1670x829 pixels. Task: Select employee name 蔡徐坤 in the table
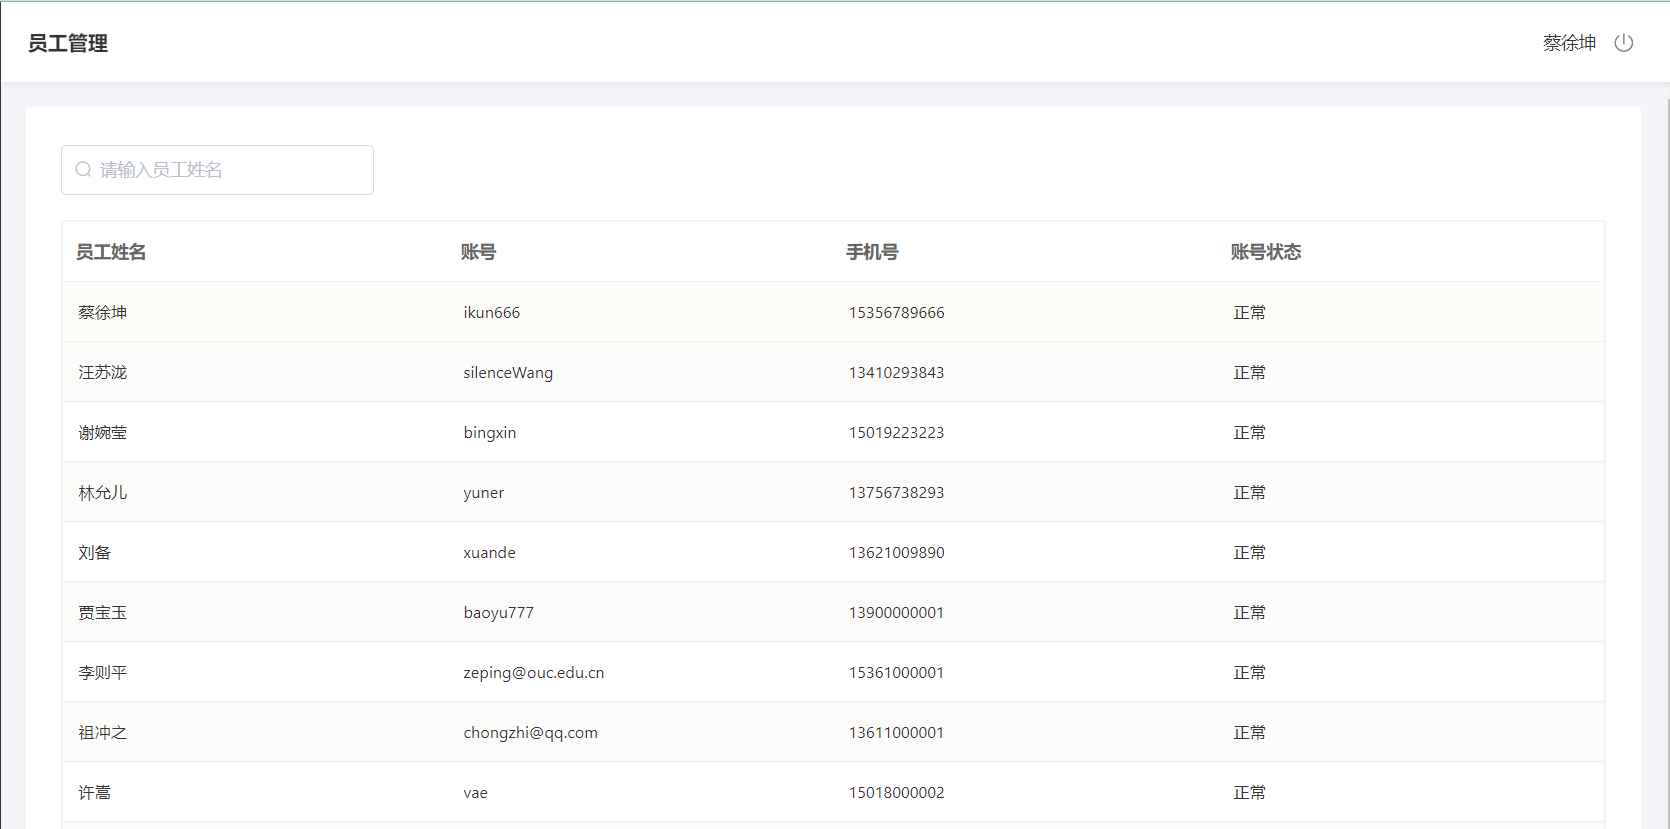tap(103, 313)
